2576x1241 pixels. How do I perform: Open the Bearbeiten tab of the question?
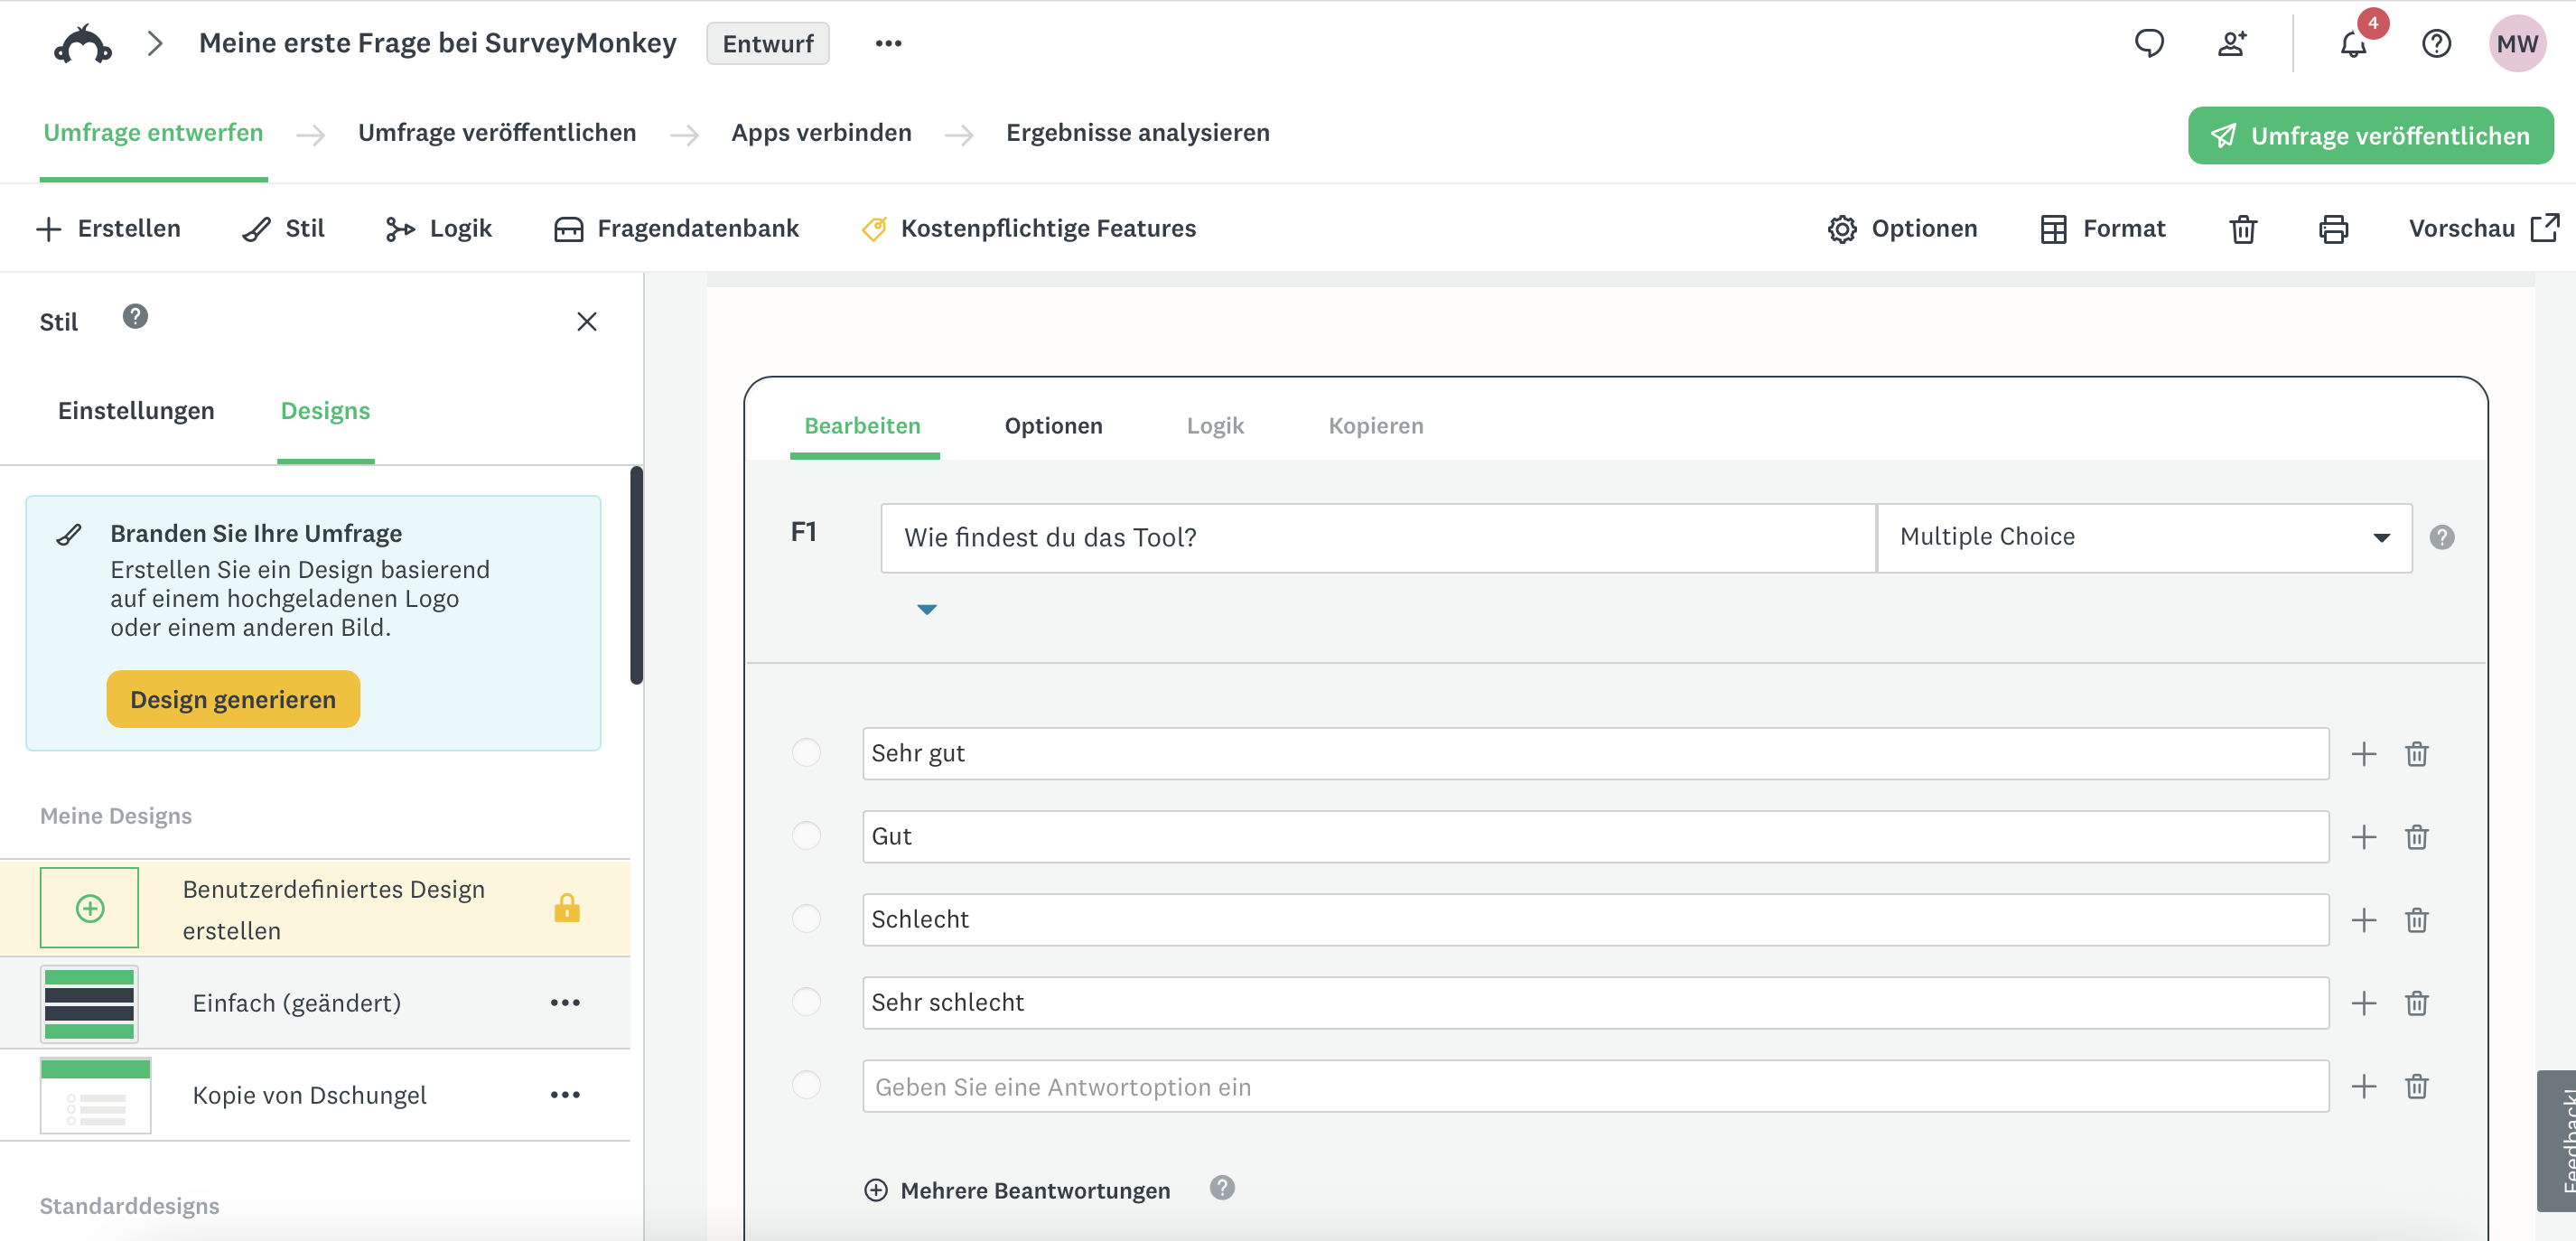point(862,426)
